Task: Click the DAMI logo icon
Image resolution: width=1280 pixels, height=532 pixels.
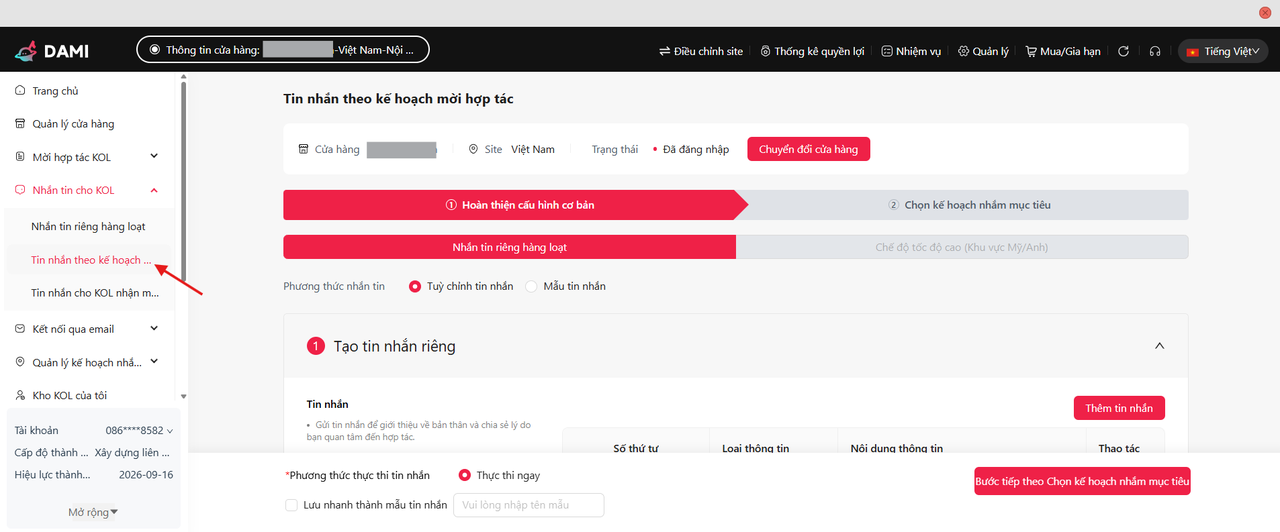Action: pyautogui.click(x=26, y=50)
